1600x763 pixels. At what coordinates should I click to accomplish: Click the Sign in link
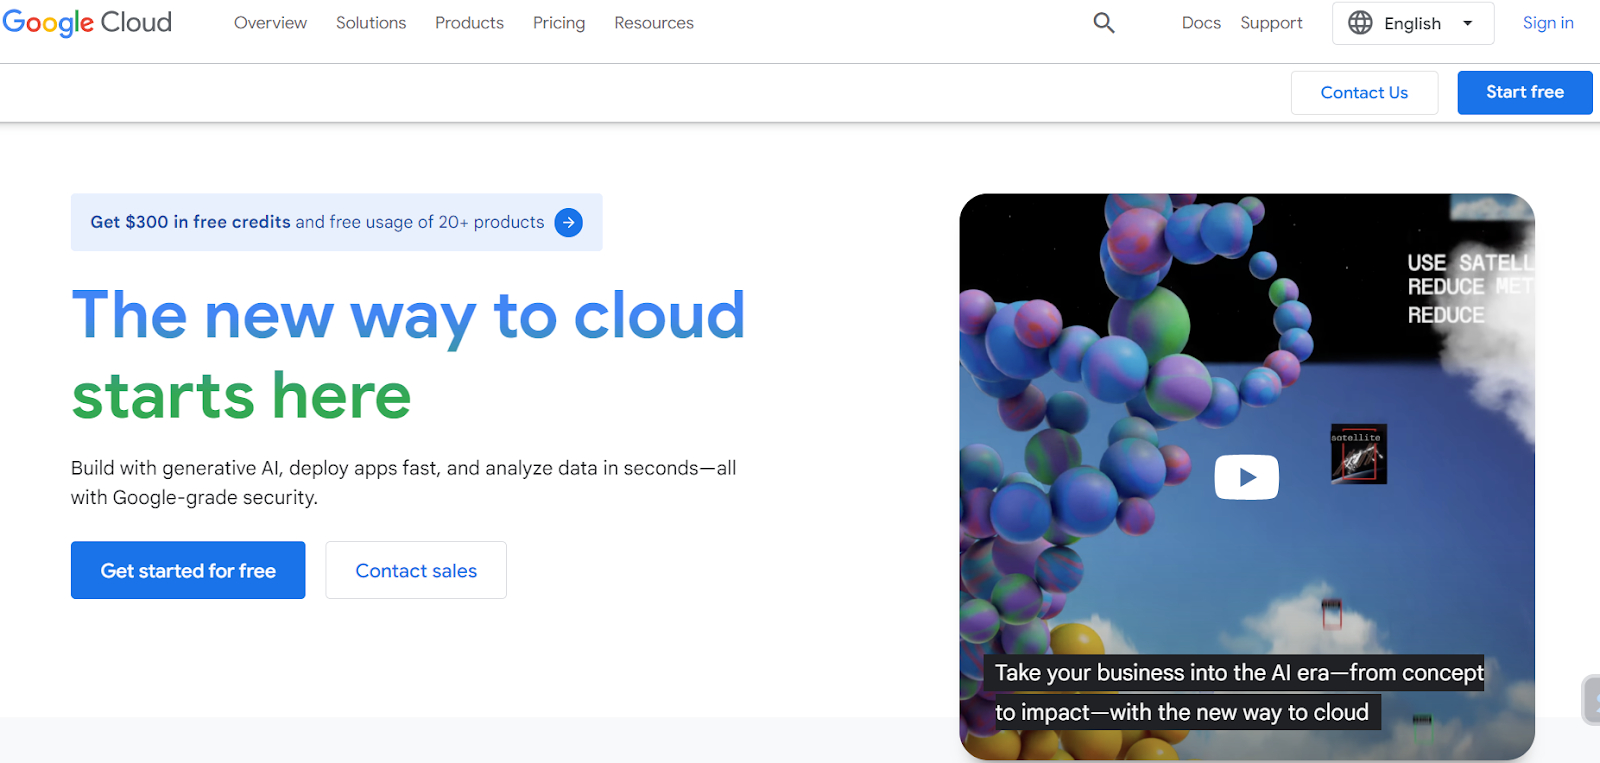1548,23
